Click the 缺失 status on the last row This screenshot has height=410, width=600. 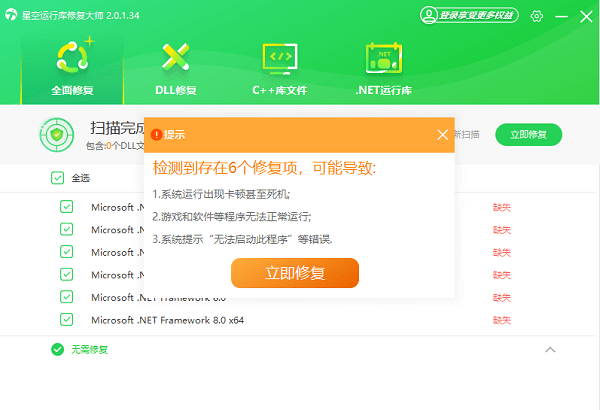coord(502,320)
